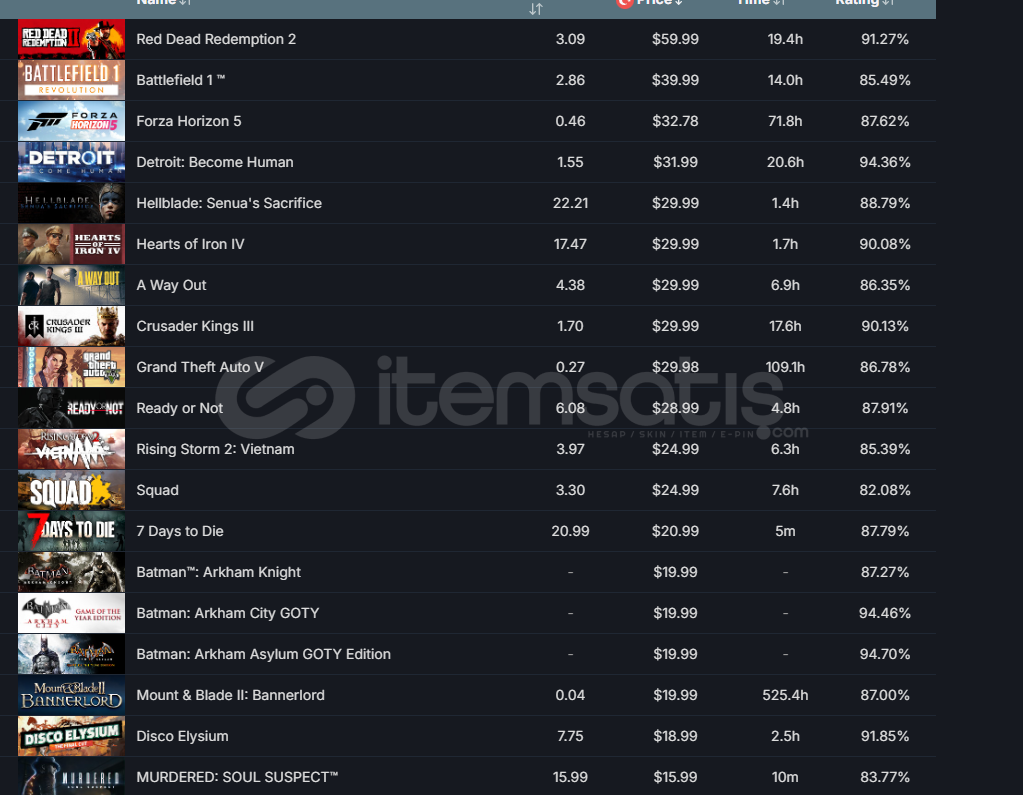Click "Rising Storm 2: Vietnam" title

point(215,449)
